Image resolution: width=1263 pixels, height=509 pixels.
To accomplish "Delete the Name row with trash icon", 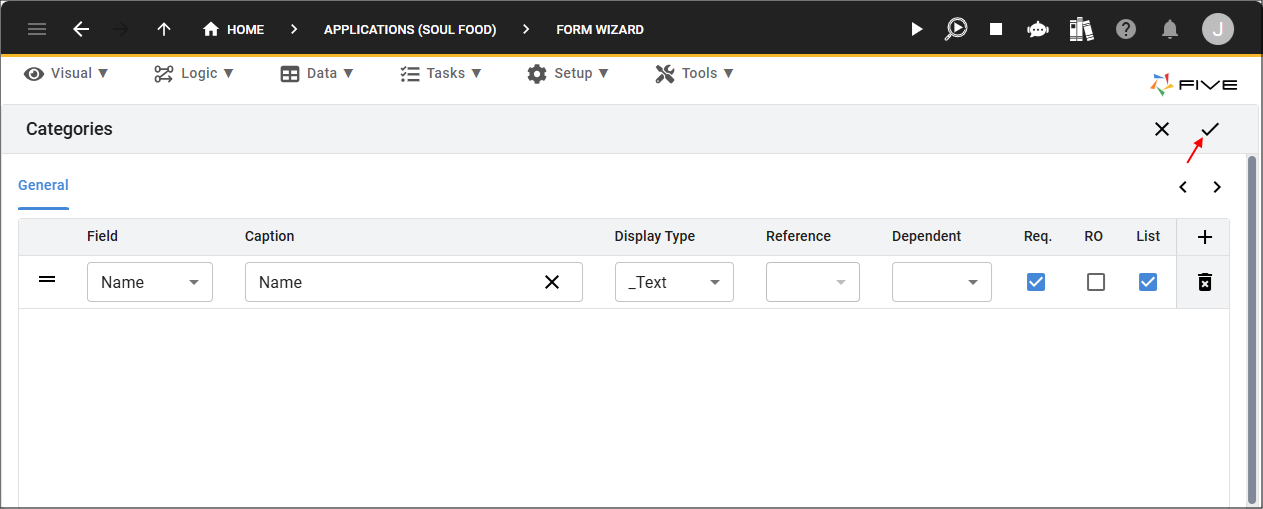I will click(x=1205, y=282).
